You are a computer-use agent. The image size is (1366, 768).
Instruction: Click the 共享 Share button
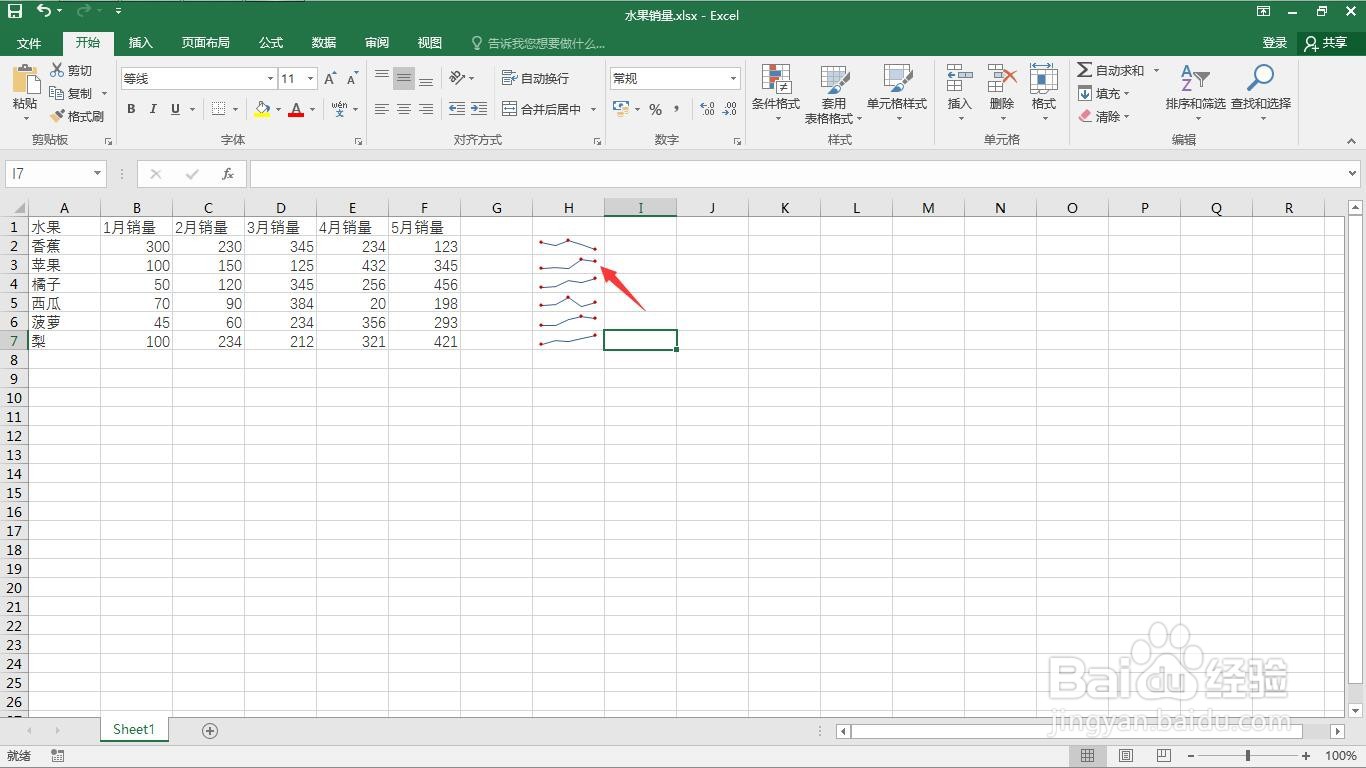(1327, 43)
